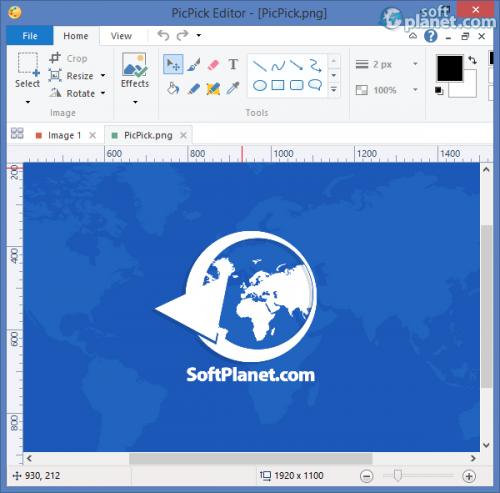Screen dimensions: 500x493
Task: Go to the next shapes gallery row
Action: [334, 75]
